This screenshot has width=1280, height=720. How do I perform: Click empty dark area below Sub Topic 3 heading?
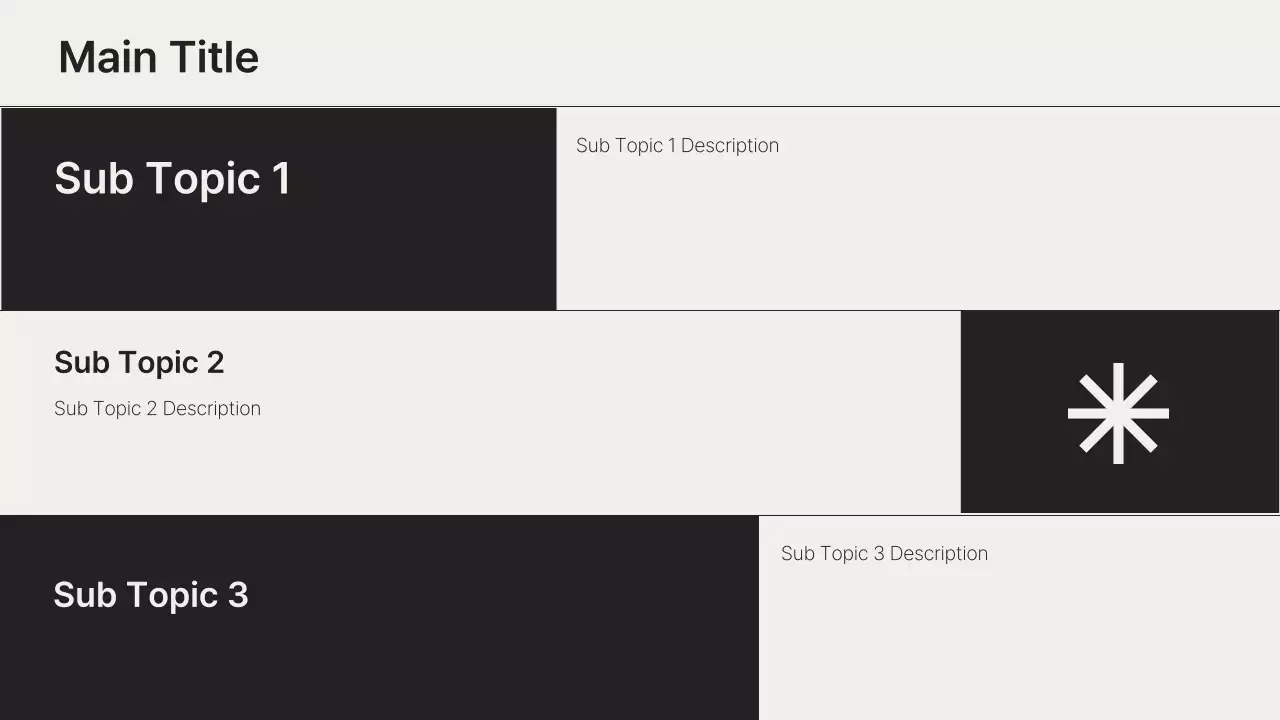point(380,670)
